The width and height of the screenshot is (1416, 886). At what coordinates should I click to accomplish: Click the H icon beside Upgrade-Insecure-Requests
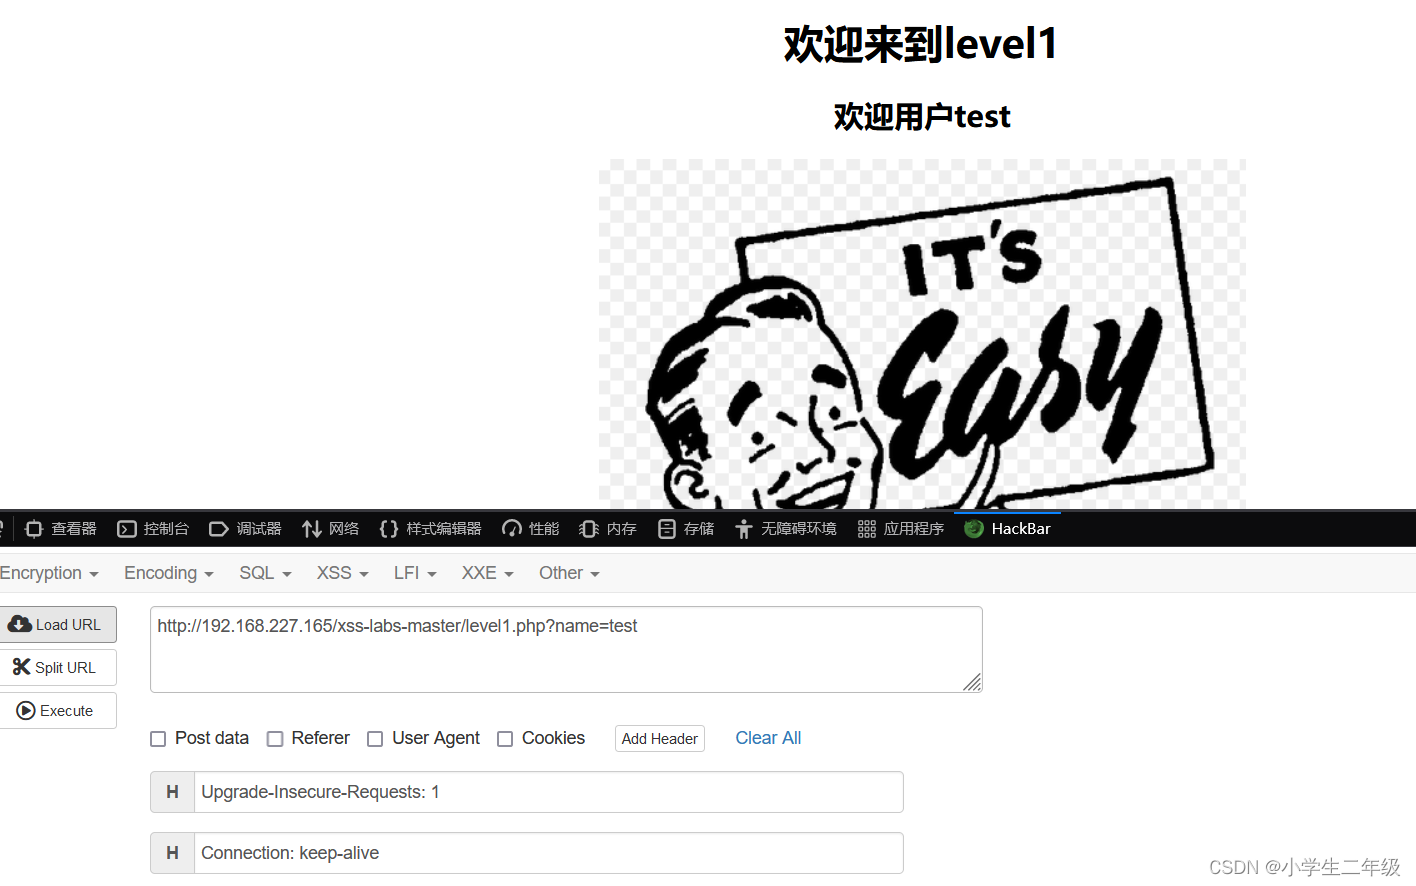click(x=172, y=792)
